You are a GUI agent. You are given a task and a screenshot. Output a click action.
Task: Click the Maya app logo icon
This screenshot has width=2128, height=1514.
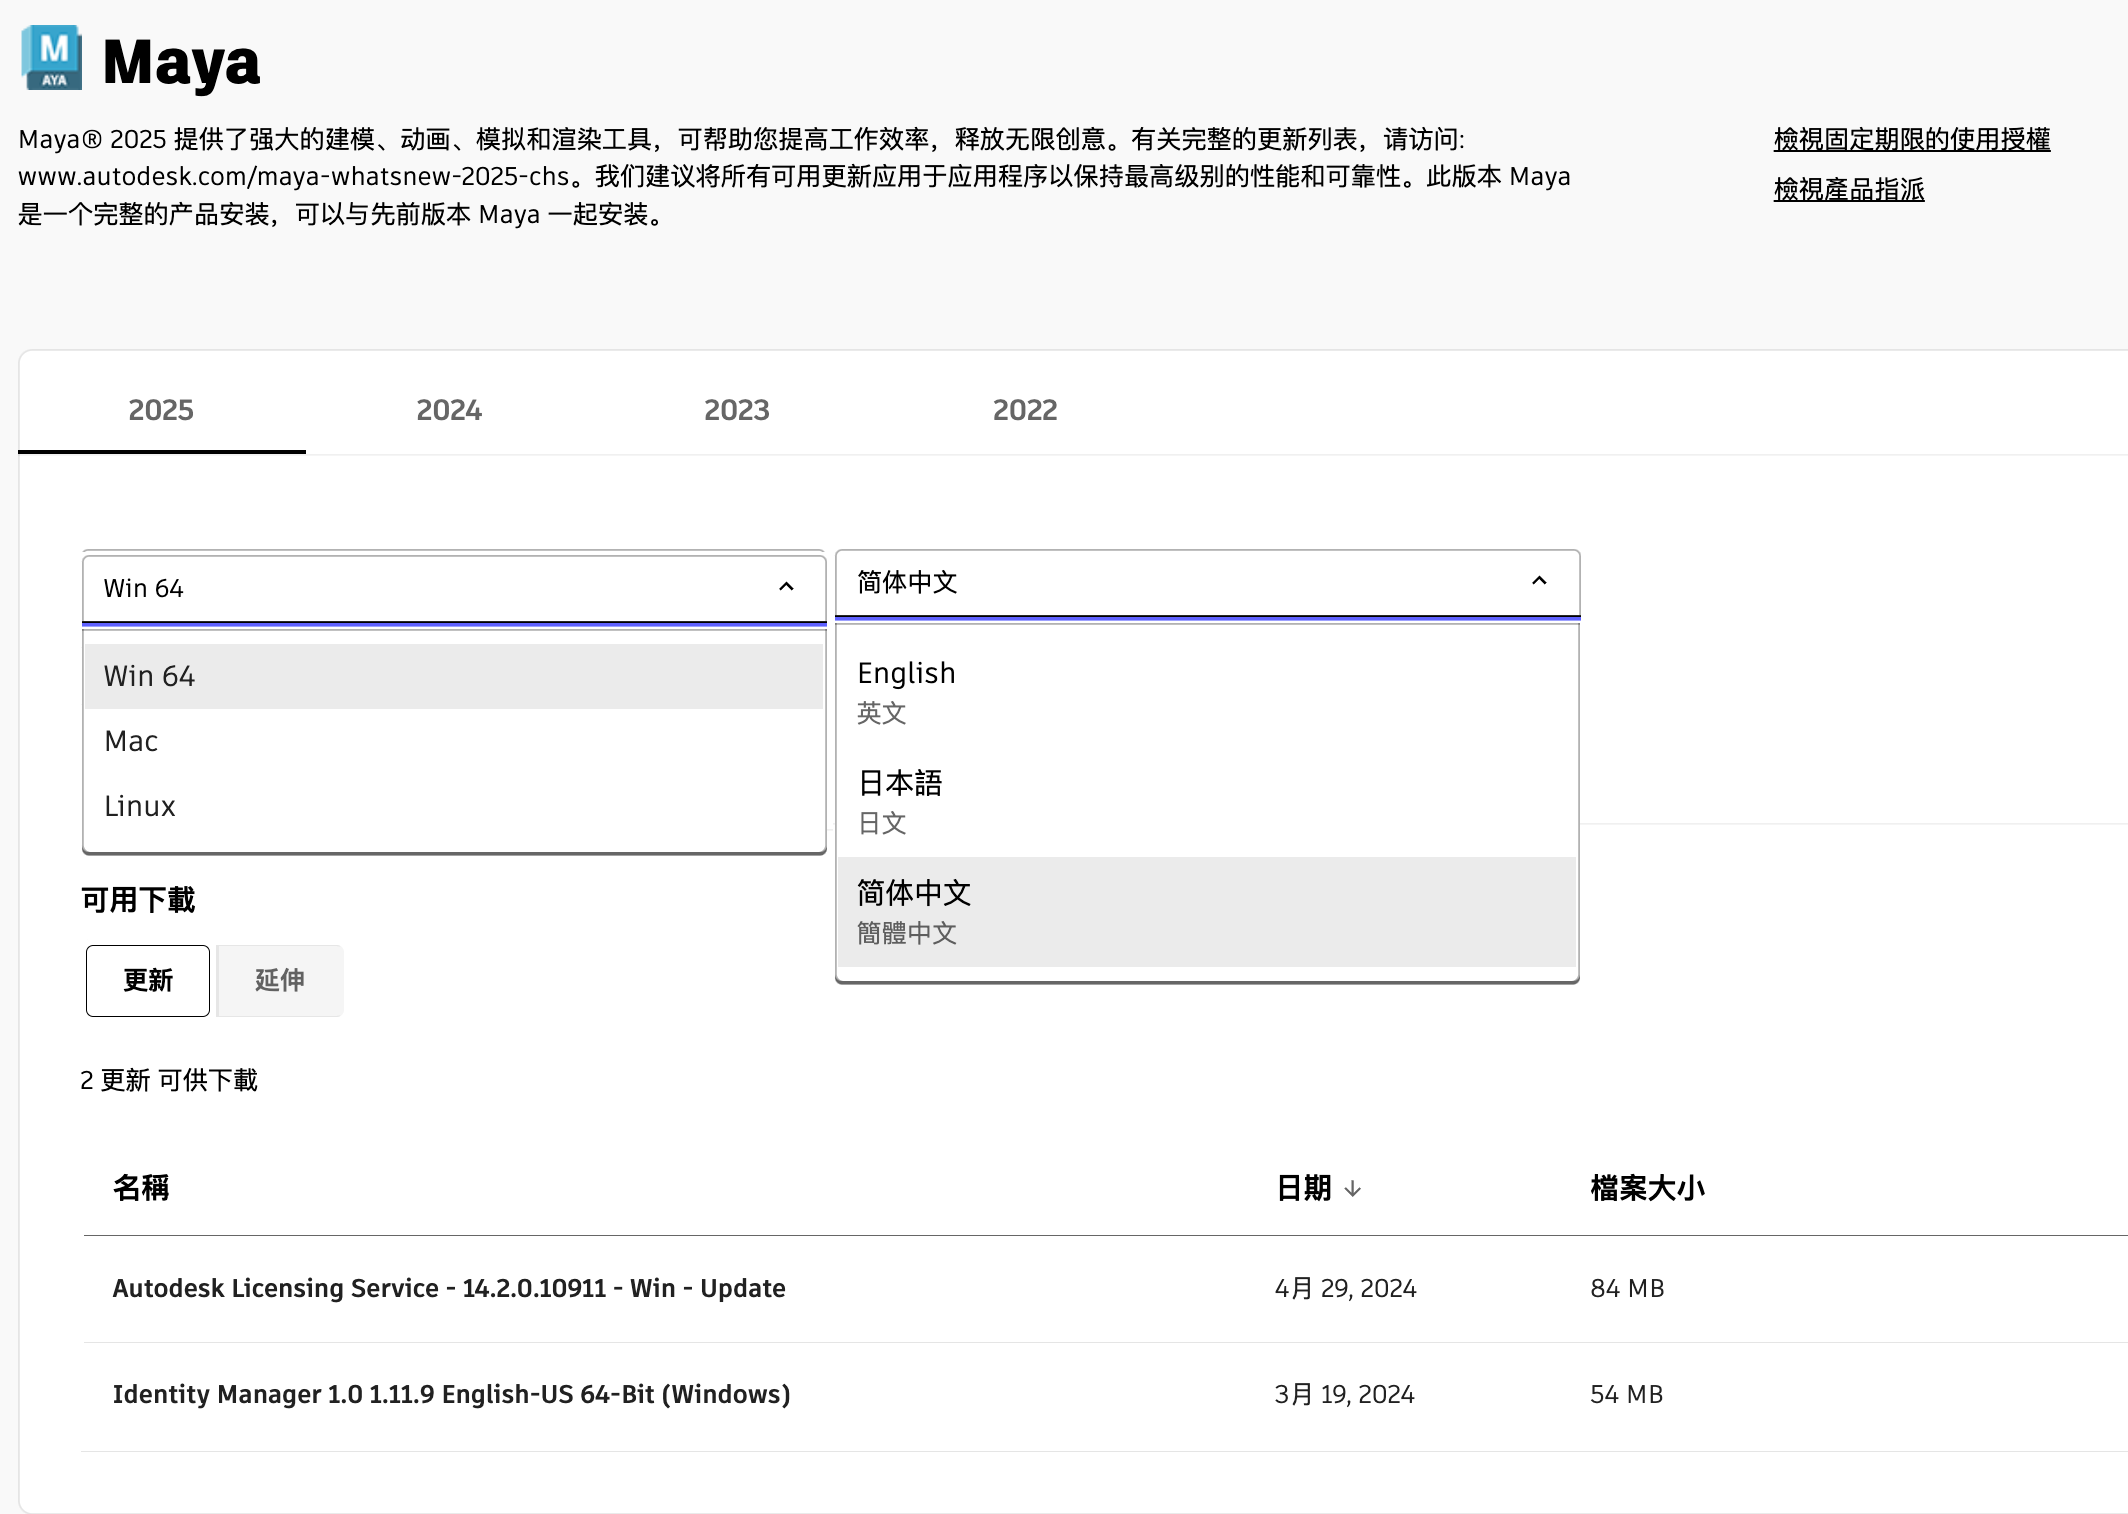52,58
